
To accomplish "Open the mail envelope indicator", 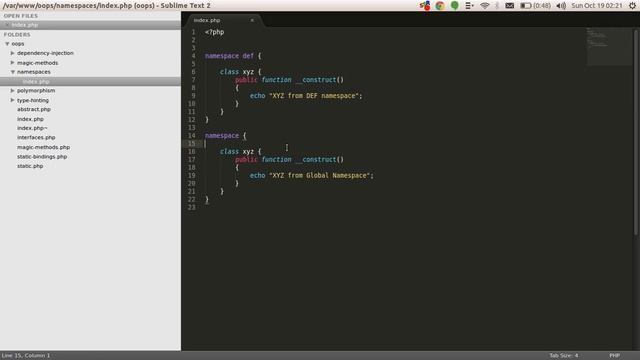I will (509, 6).
